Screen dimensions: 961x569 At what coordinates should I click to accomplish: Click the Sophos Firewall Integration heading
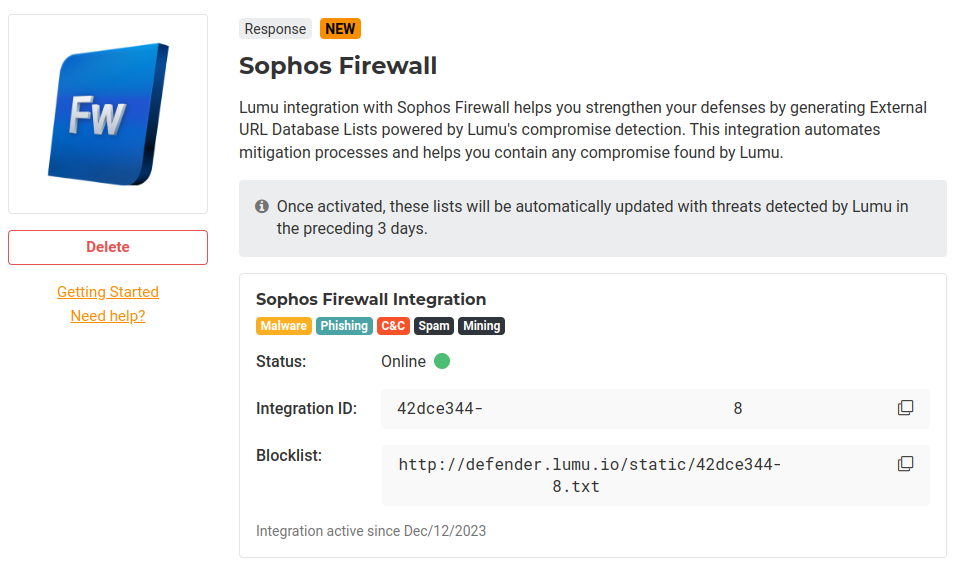tap(371, 299)
